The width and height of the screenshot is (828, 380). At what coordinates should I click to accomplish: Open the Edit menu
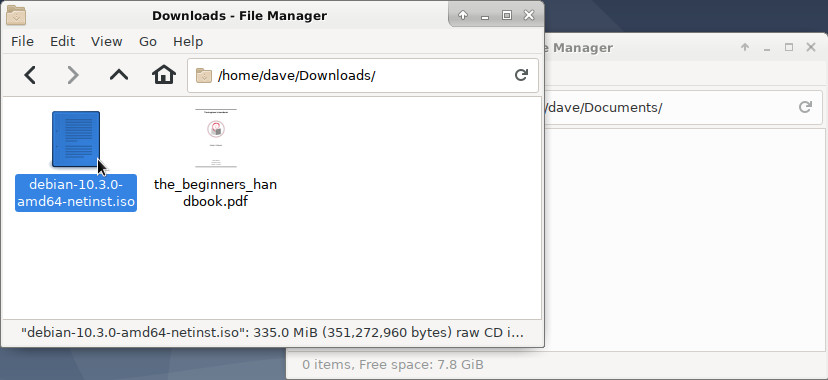62,42
